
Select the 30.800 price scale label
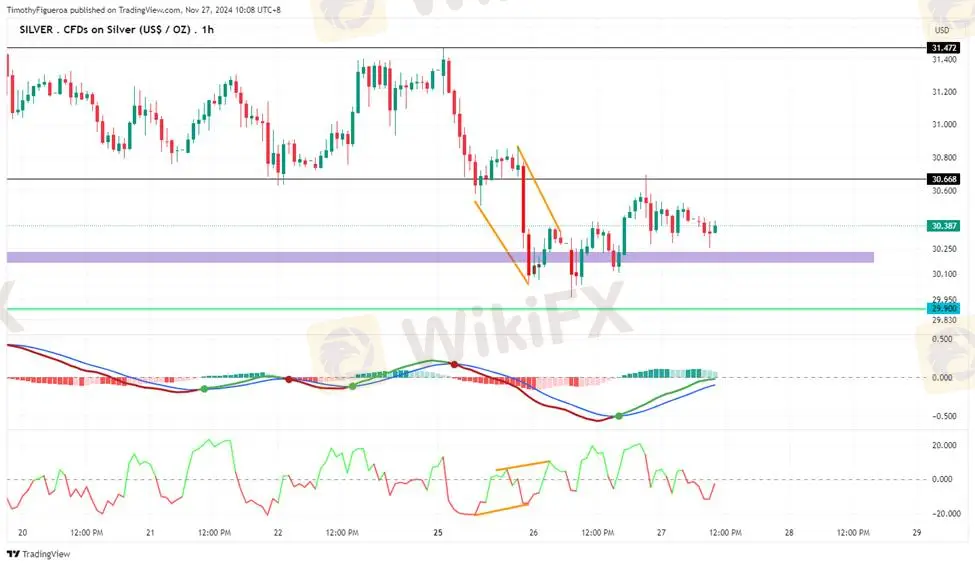(944, 157)
